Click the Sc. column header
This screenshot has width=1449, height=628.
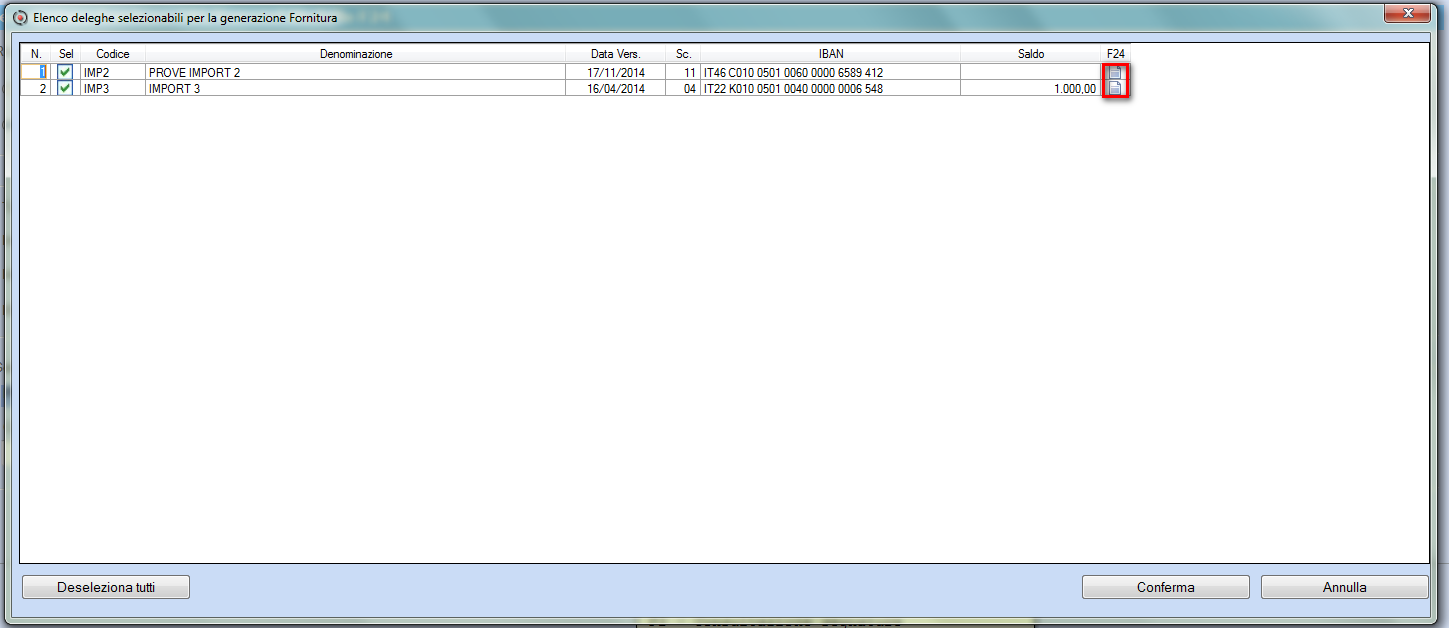click(683, 54)
